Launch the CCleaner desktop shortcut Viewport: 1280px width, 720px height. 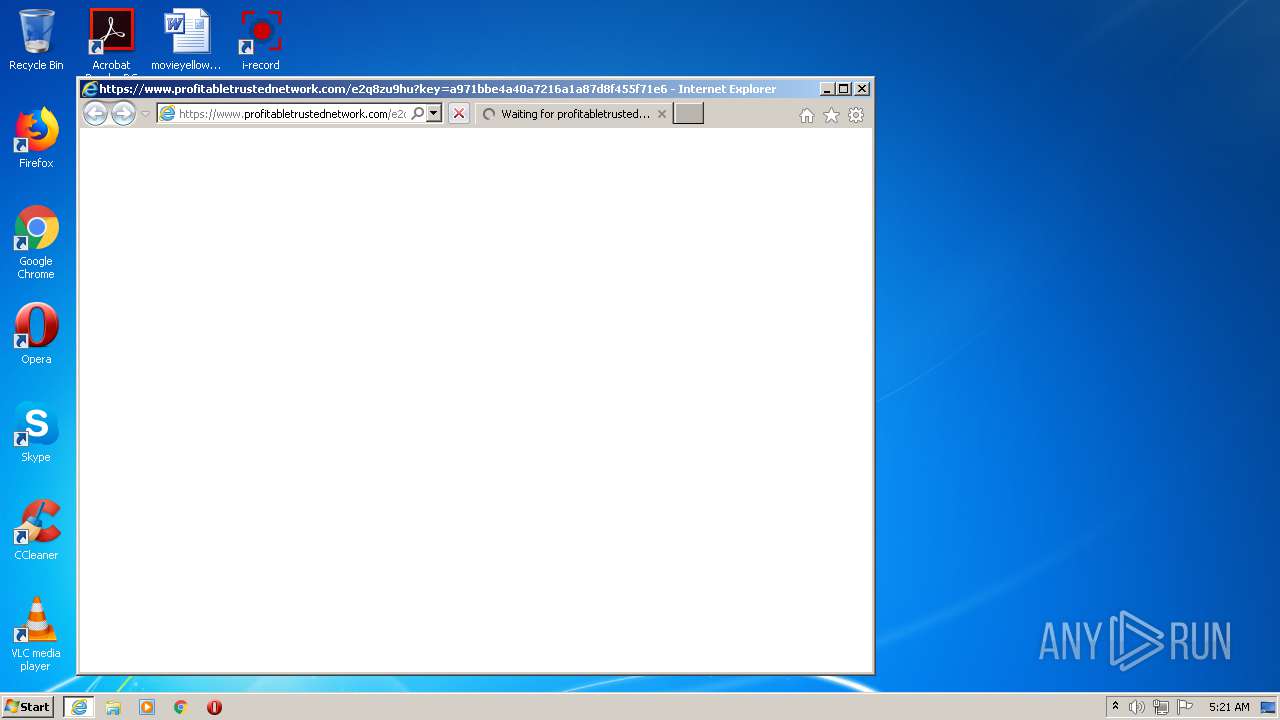[x=36, y=530]
